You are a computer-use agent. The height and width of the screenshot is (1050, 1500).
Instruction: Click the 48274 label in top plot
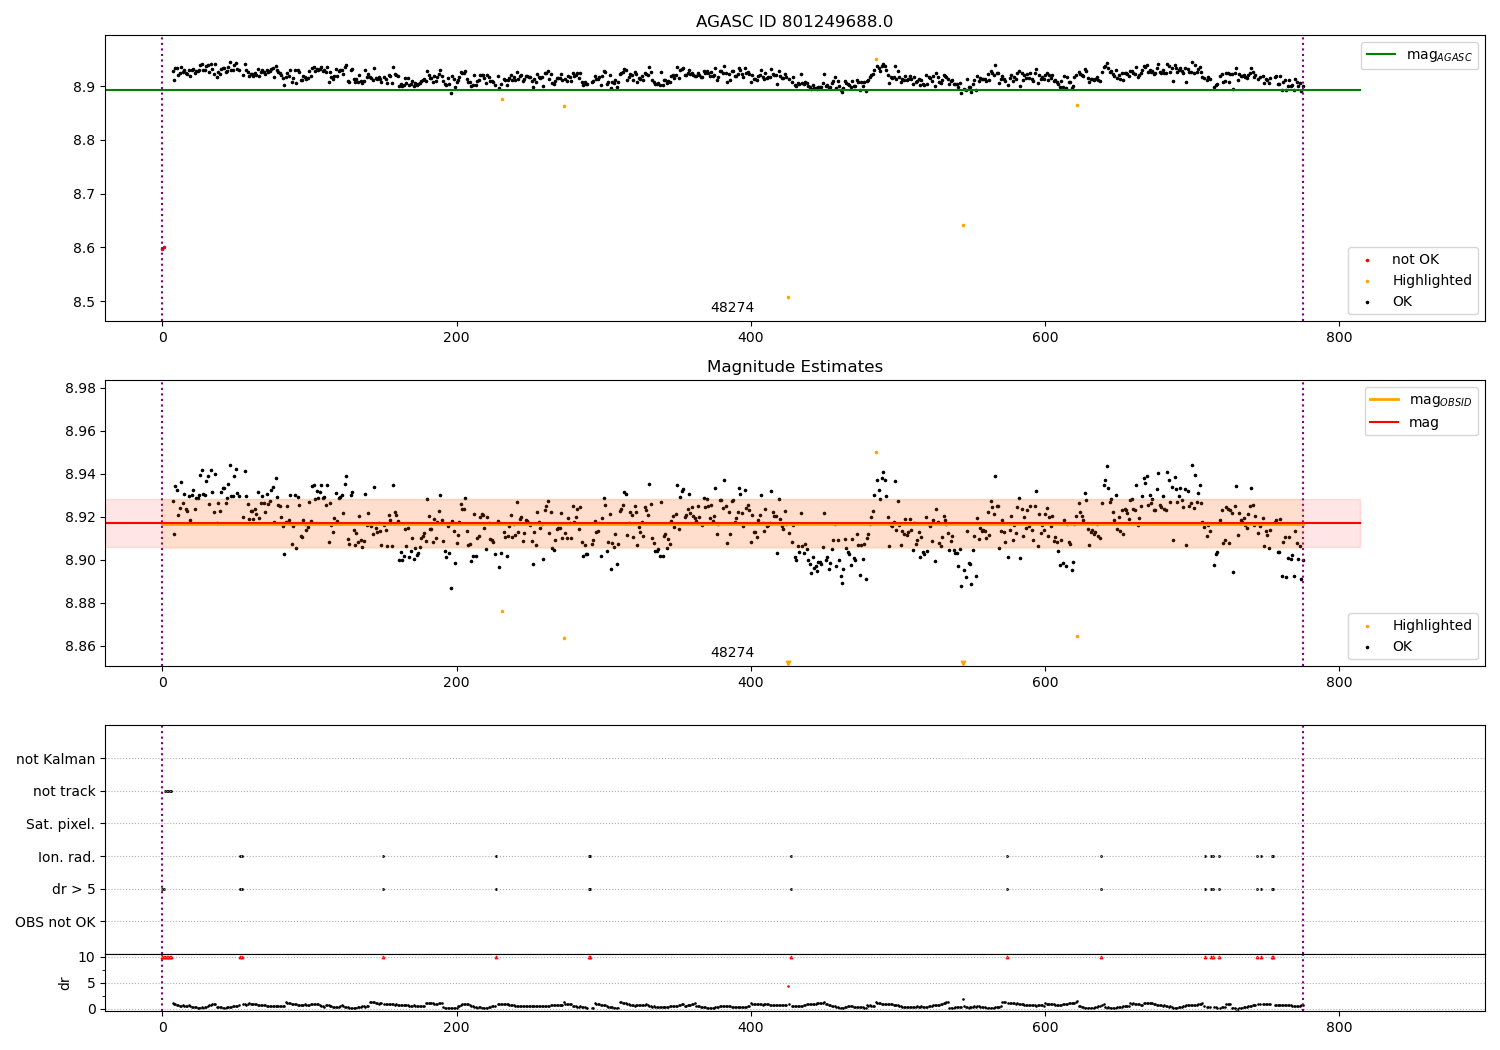pos(732,307)
